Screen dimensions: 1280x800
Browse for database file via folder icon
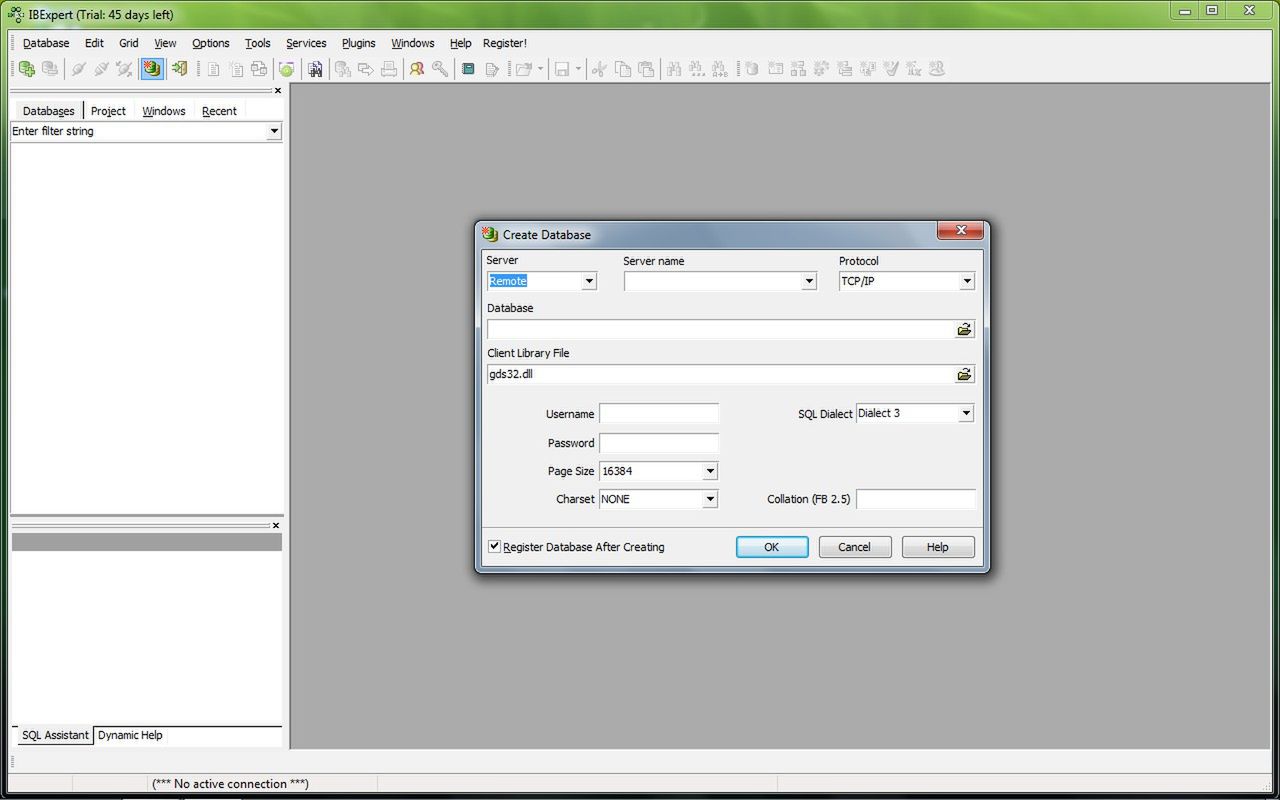click(964, 329)
